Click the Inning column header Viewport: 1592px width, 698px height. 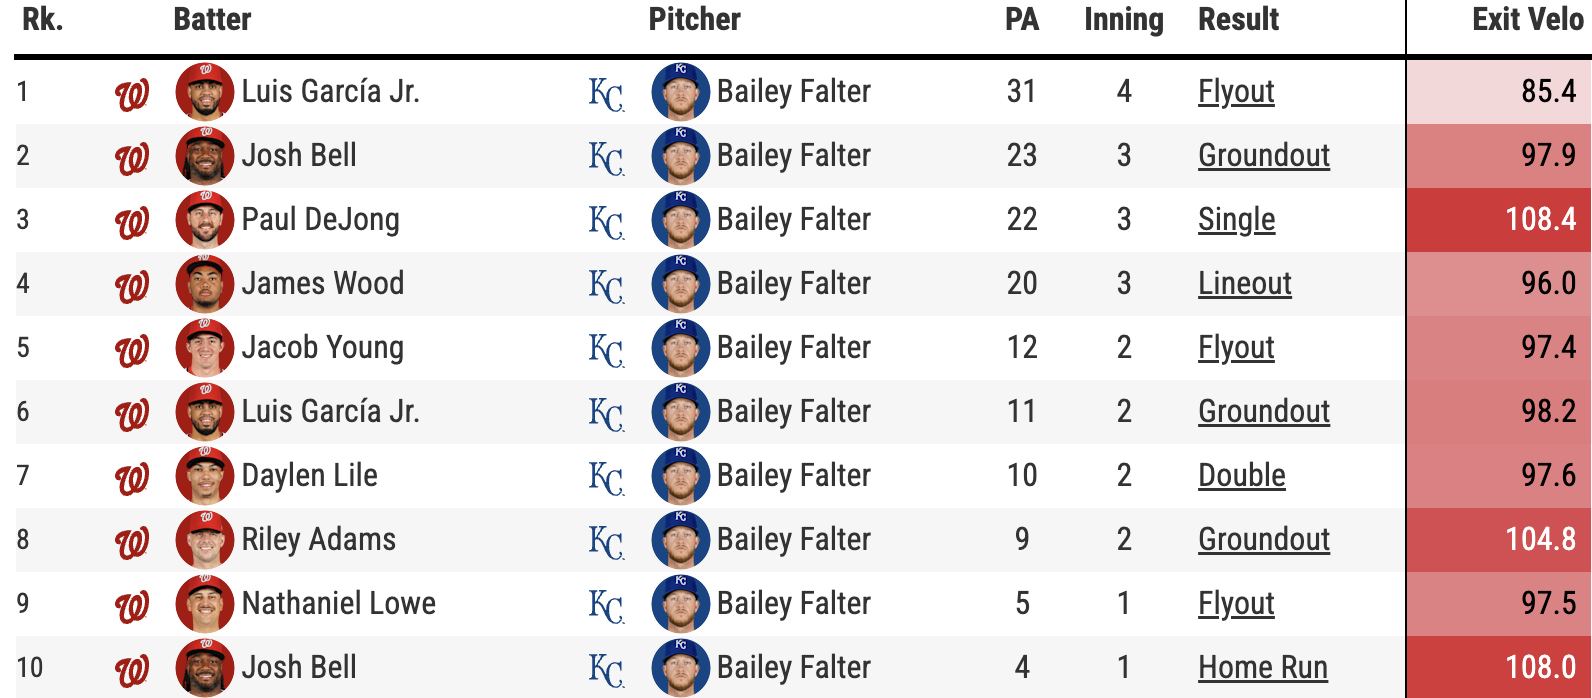click(1123, 20)
